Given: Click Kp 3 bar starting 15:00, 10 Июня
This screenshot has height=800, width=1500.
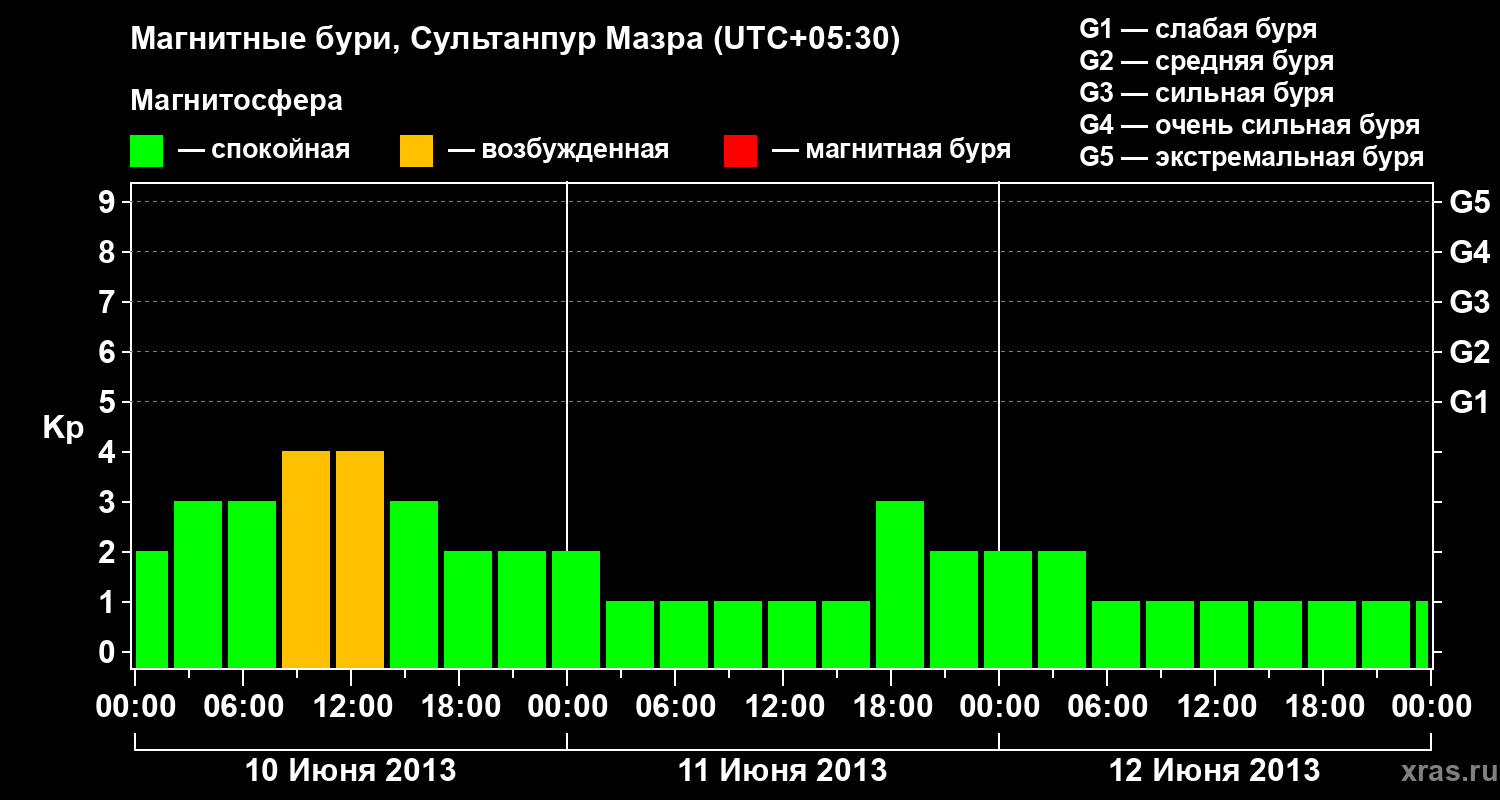Looking at the screenshot, I should (x=414, y=585).
